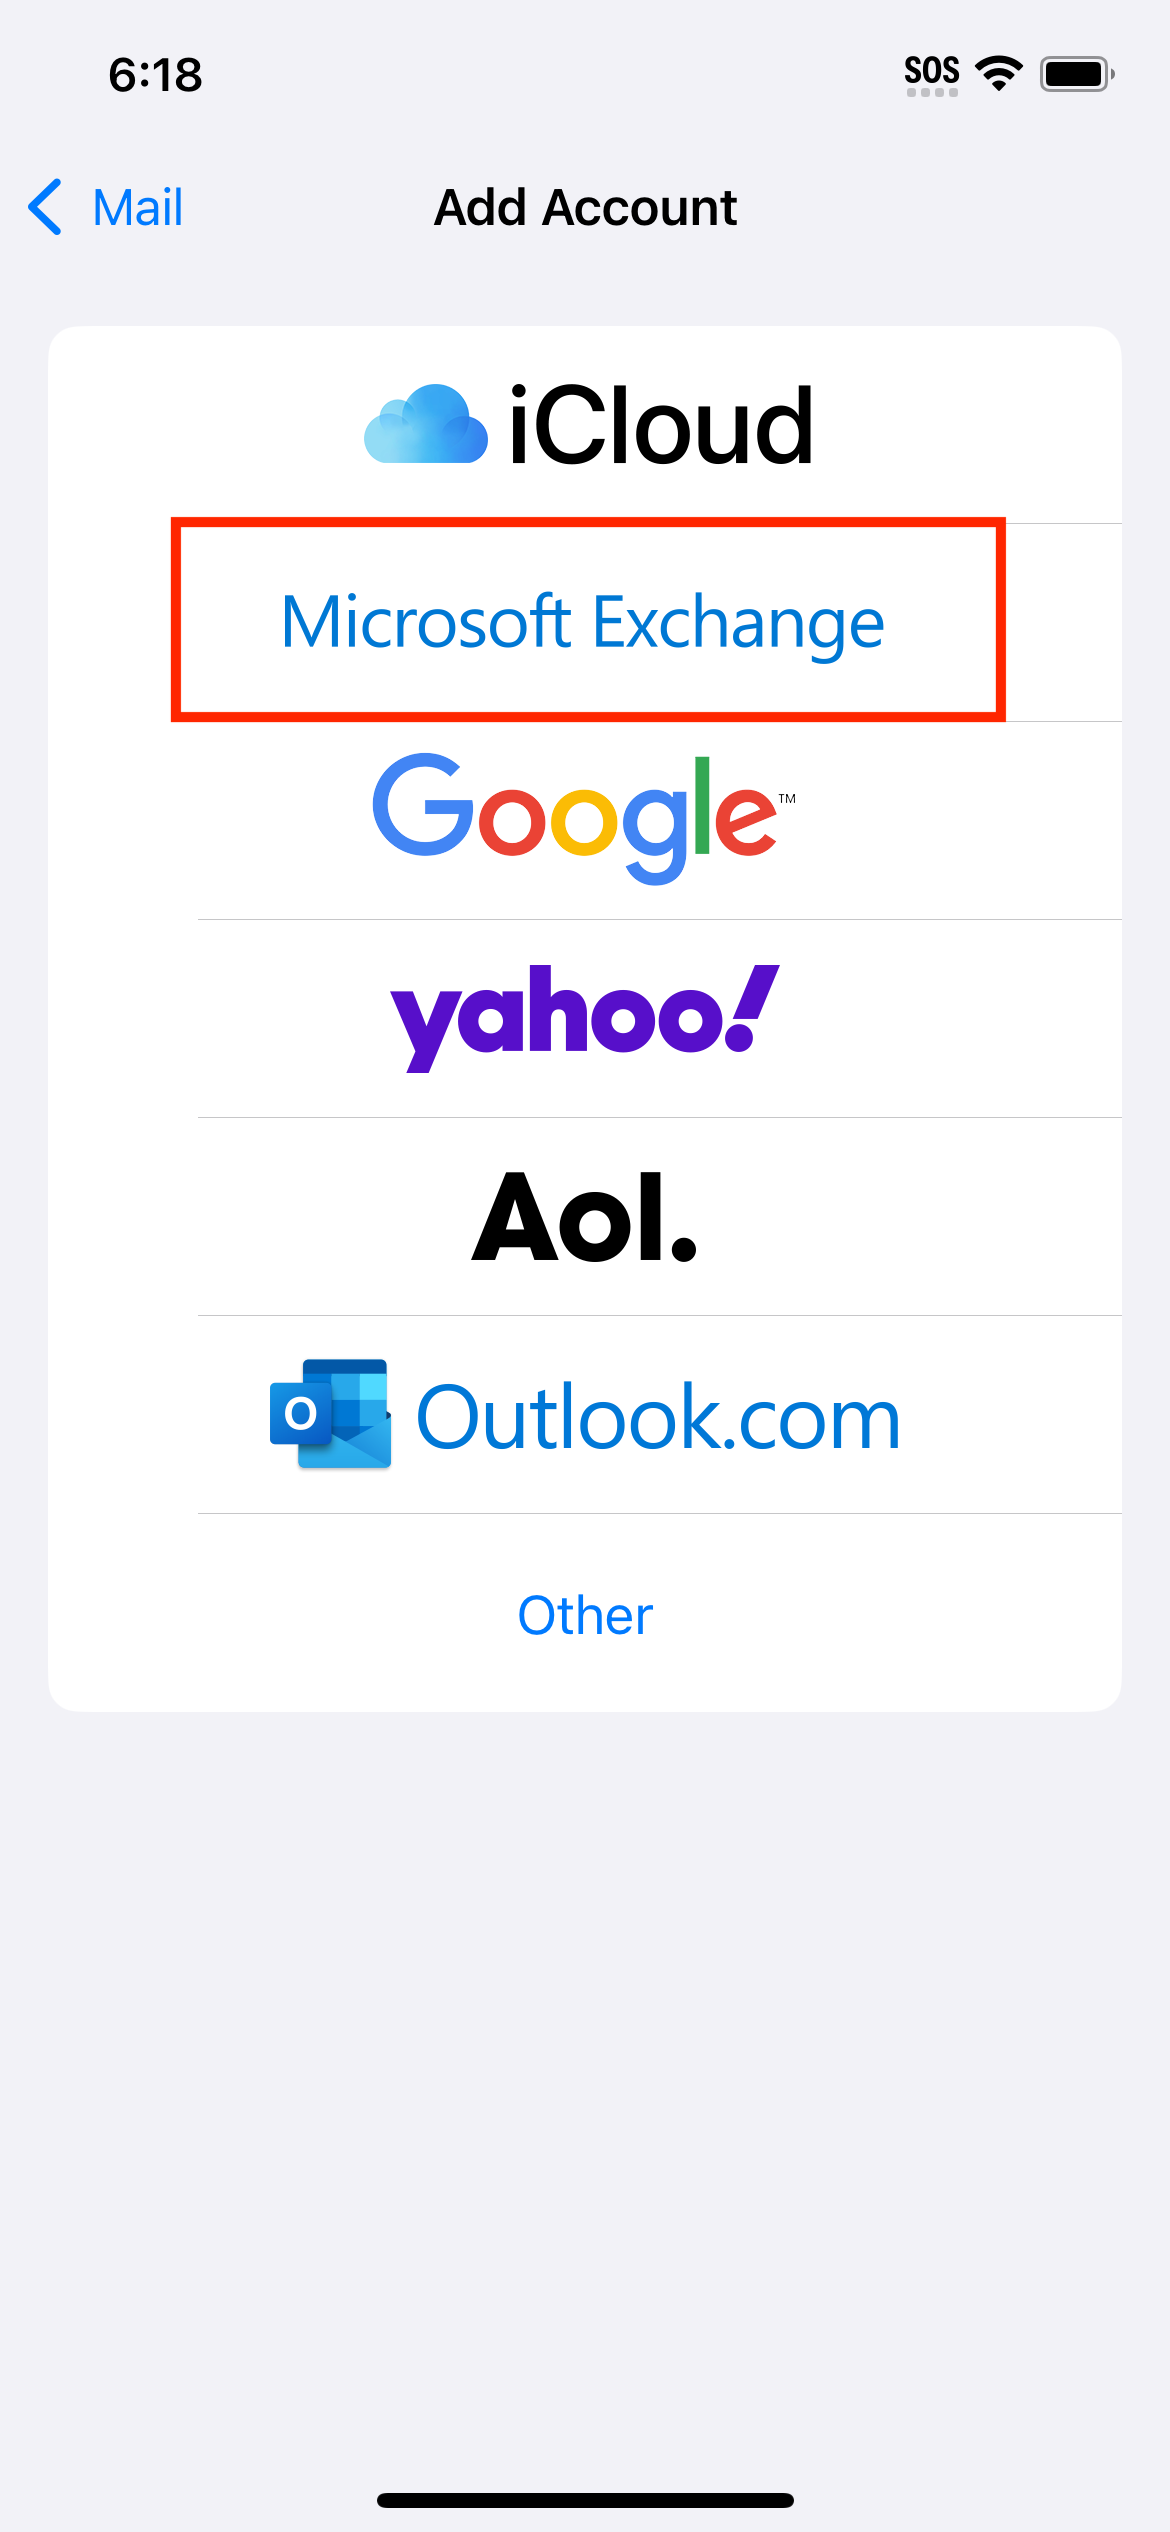Viewport: 1170px width, 2532px height.
Task: Open the Outlook.com account setup
Action: coord(584,1414)
